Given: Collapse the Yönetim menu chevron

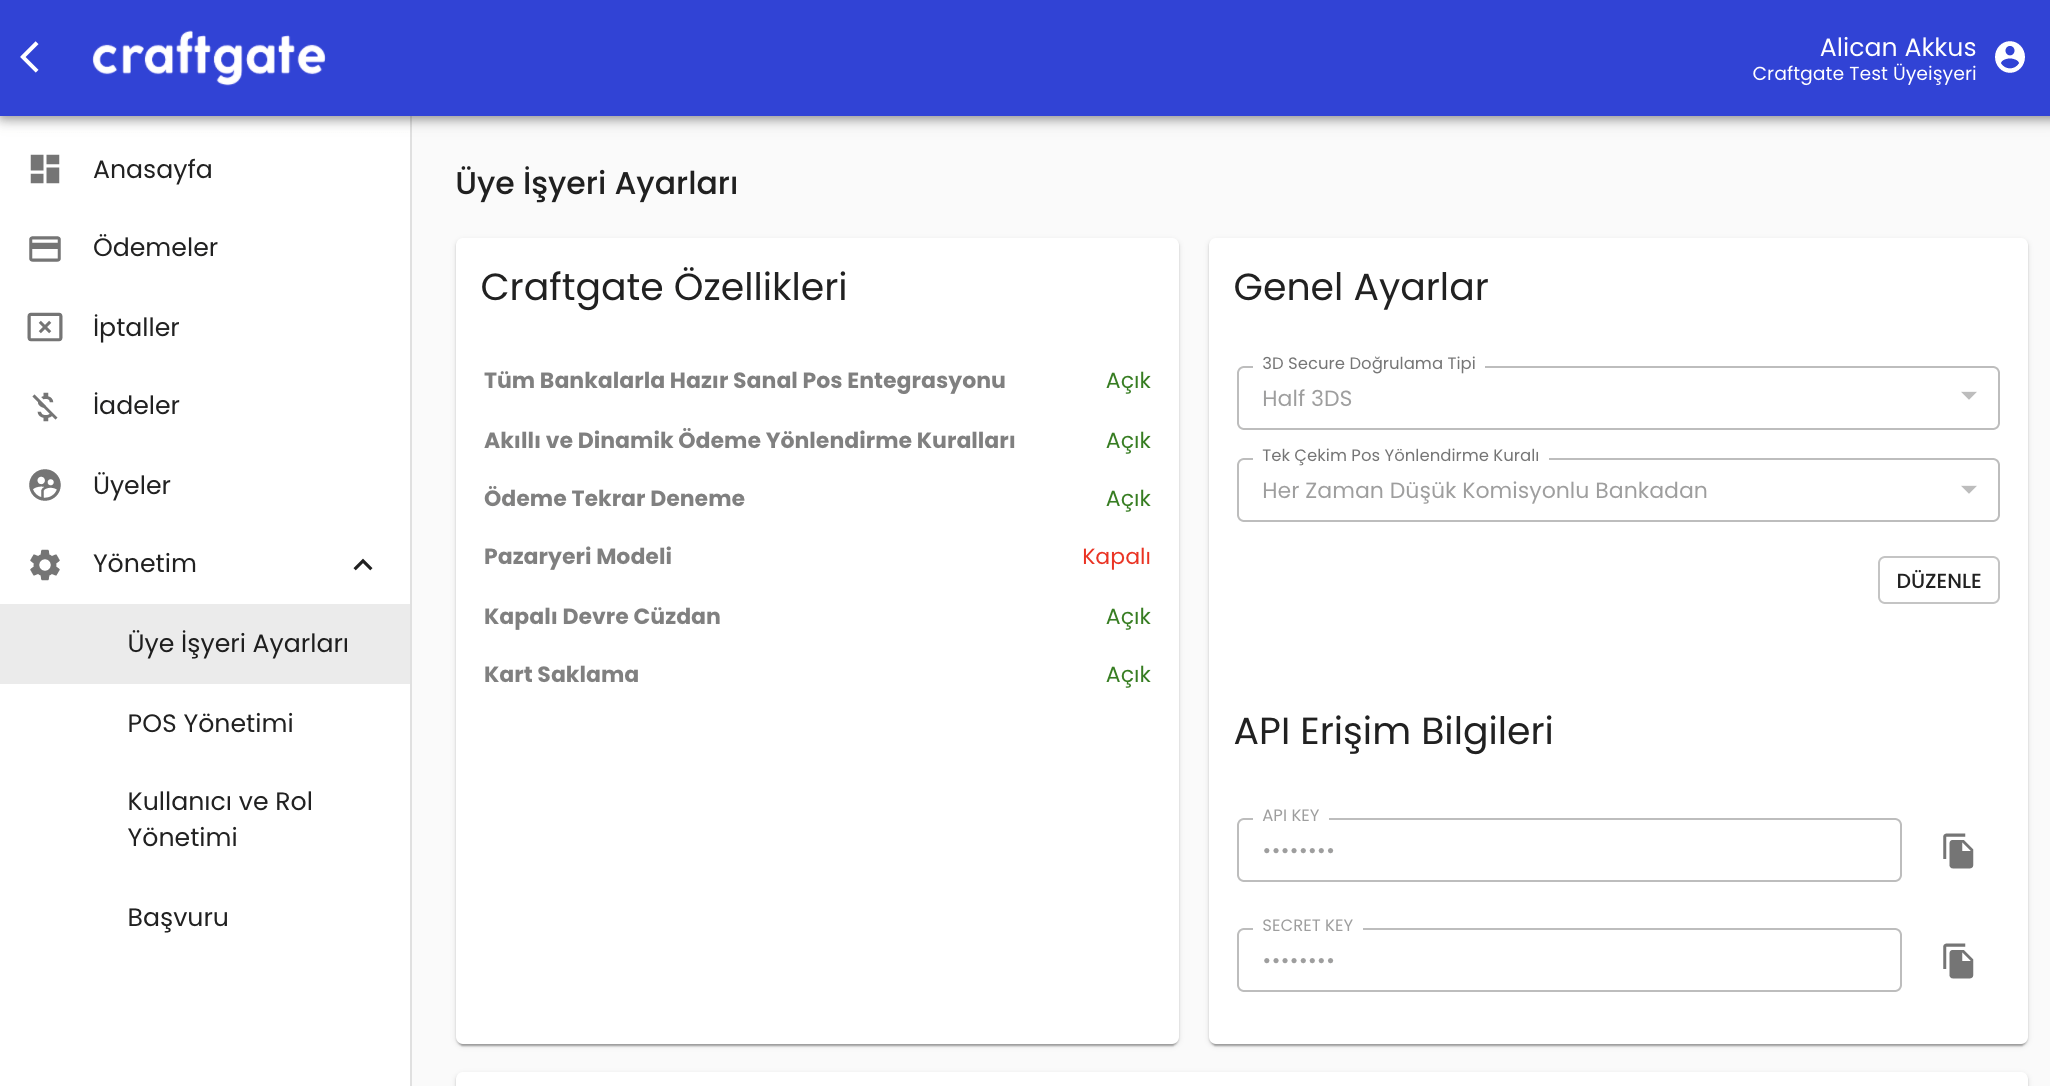Looking at the screenshot, I should [363, 565].
